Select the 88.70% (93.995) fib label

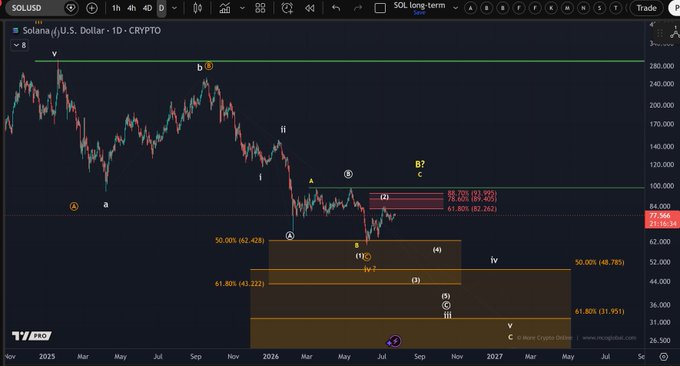(472, 193)
